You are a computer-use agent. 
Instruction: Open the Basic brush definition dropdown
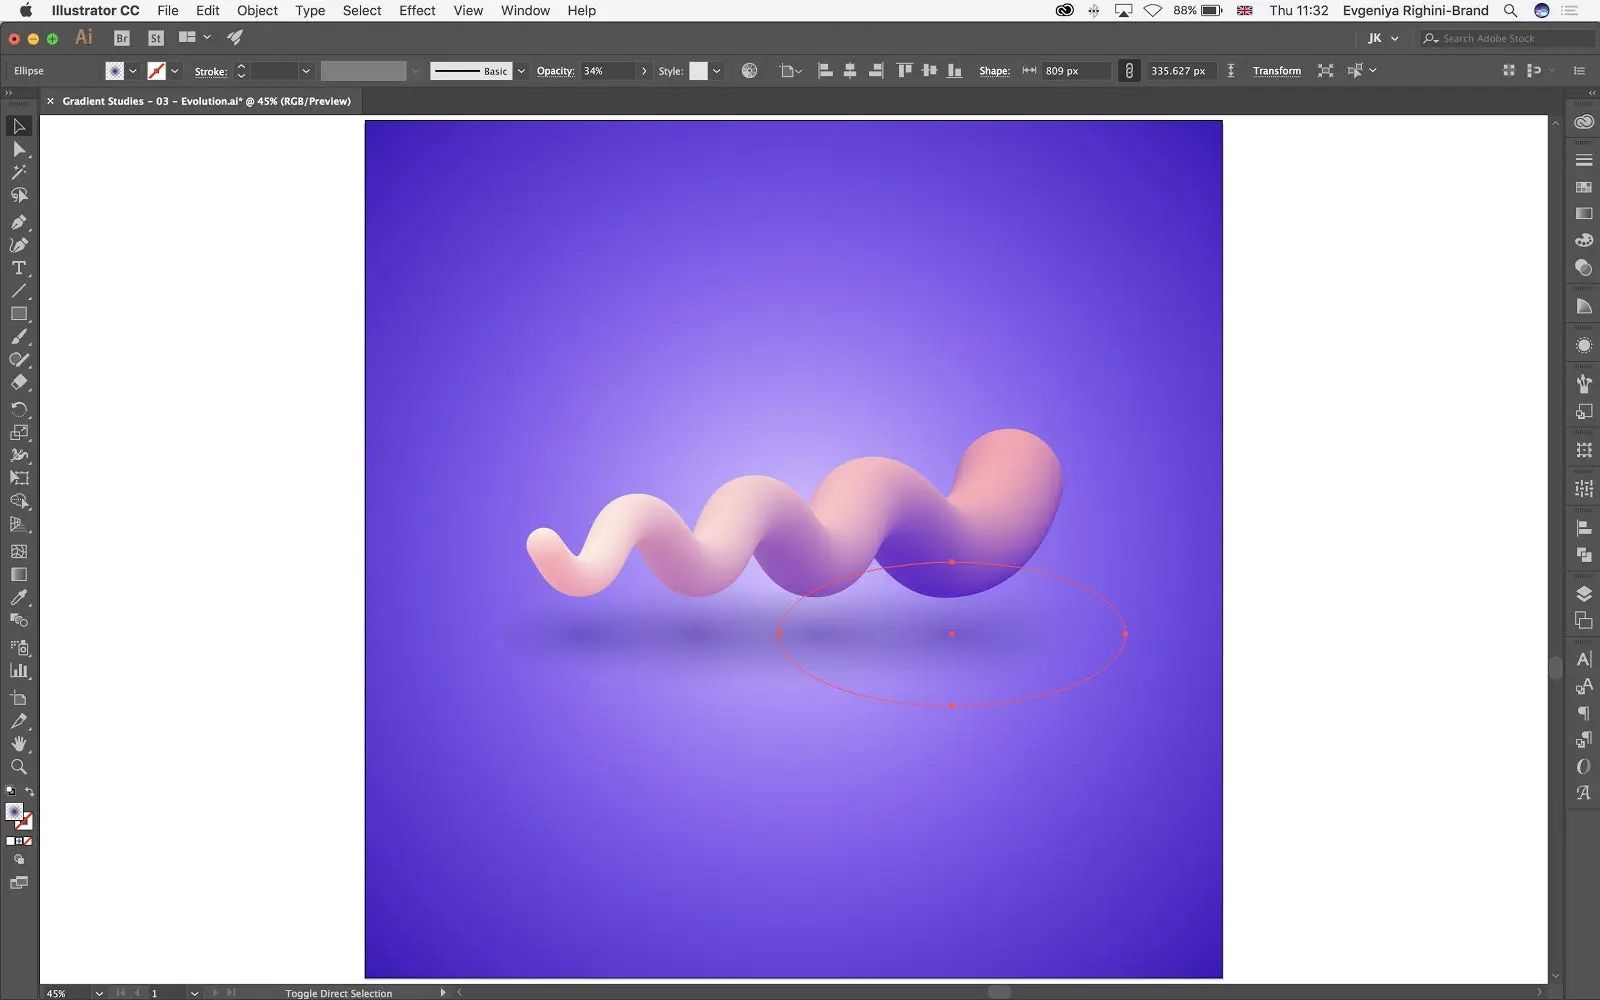point(521,71)
